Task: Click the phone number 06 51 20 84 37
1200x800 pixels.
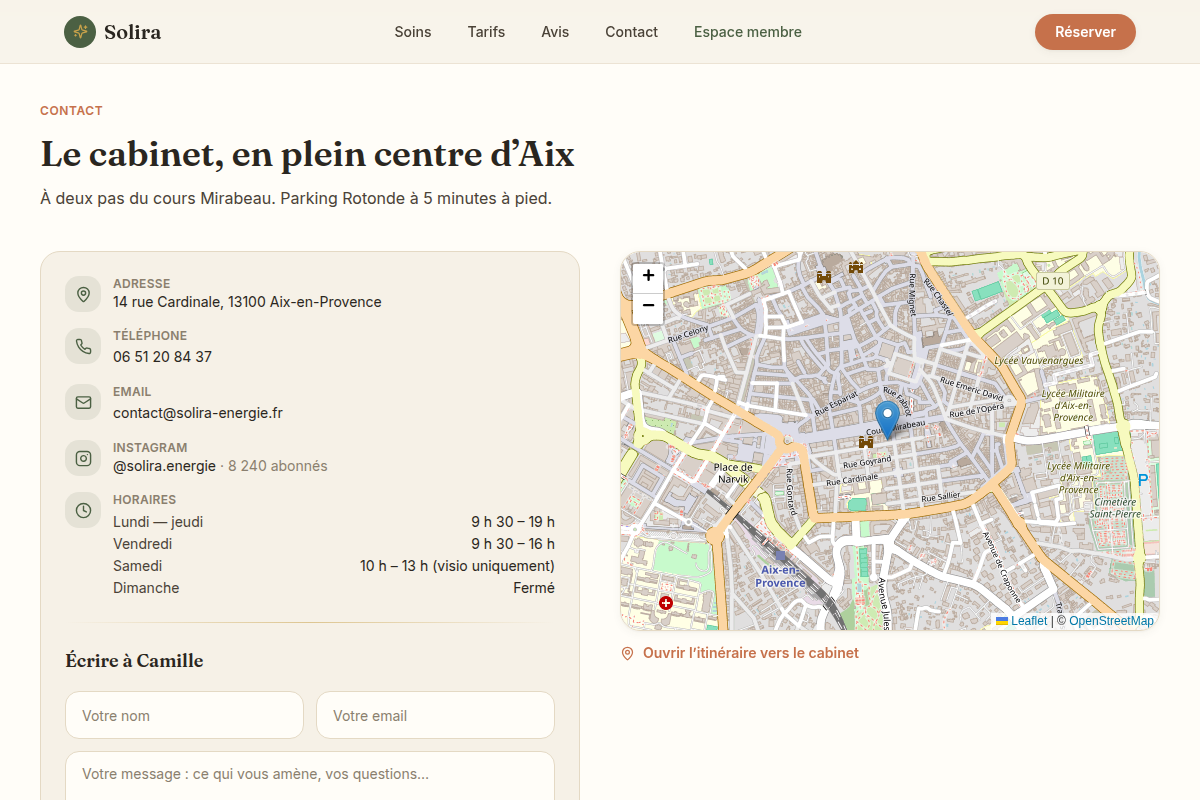Action: tap(162, 357)
